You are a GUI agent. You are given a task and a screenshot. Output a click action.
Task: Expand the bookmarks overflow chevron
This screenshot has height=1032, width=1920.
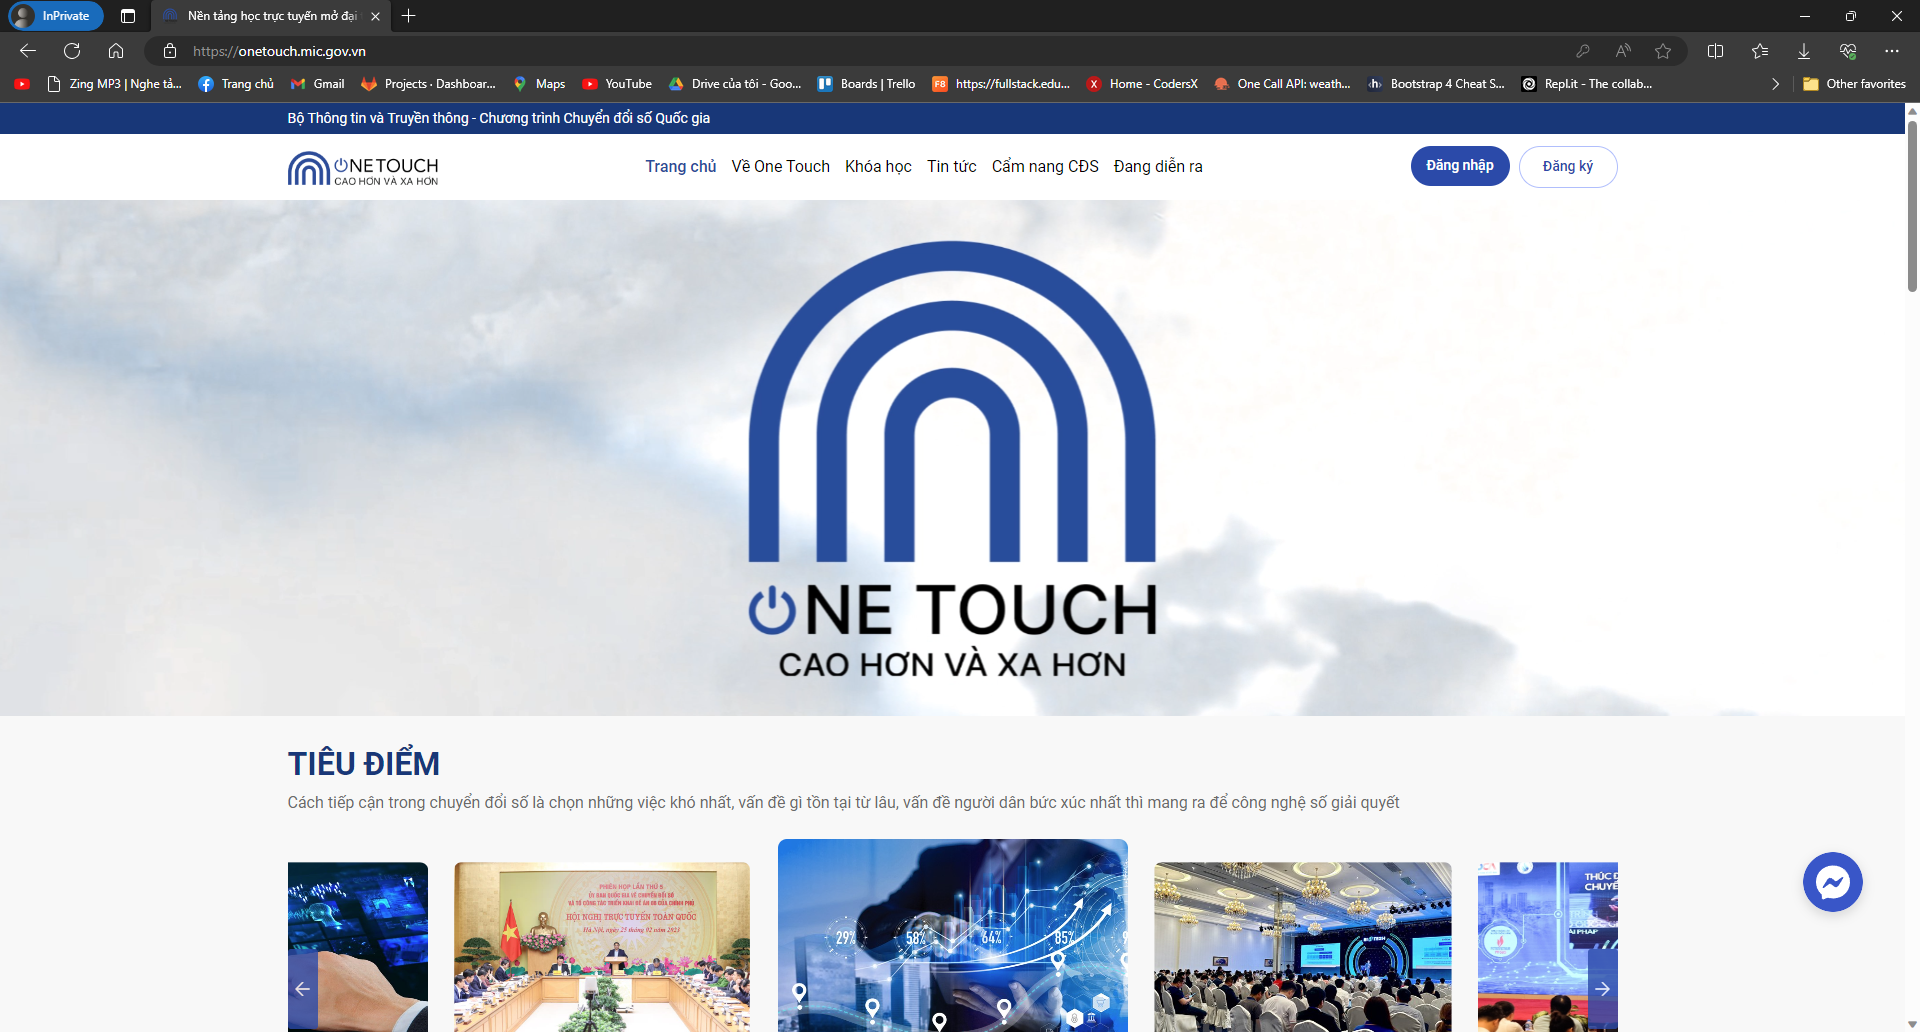tap(1775, 84)
